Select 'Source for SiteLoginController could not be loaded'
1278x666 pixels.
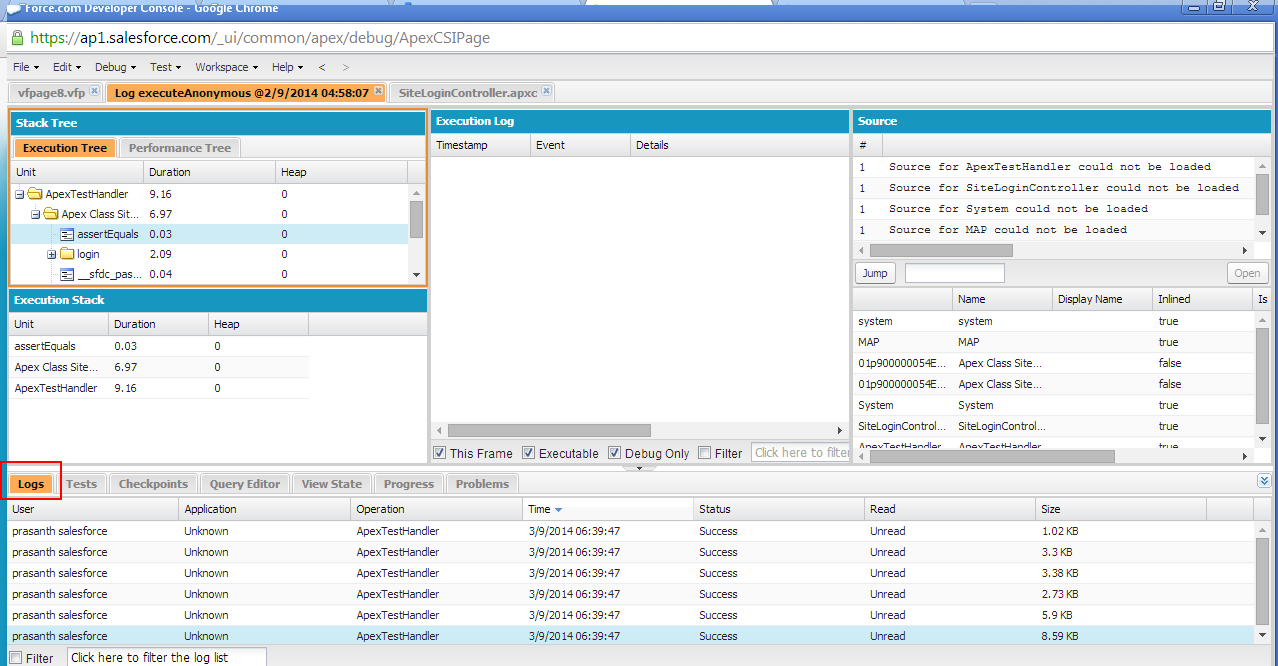1063,188
